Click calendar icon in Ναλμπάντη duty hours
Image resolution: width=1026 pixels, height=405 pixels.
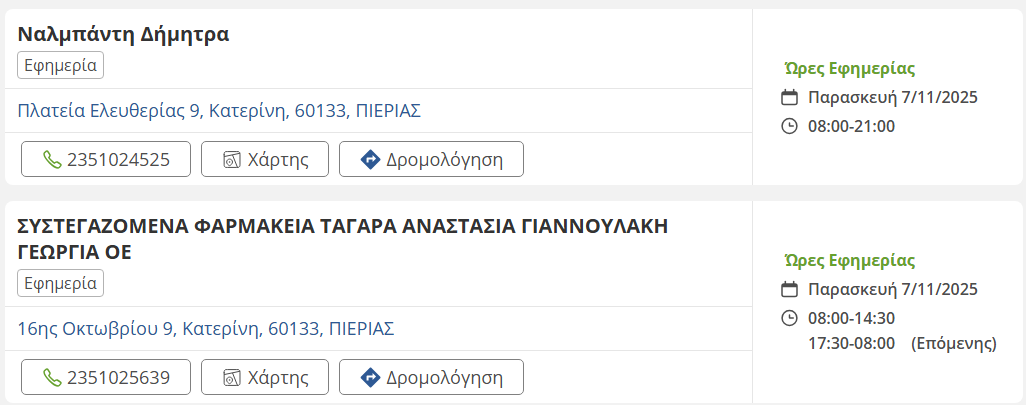click(x=789, y=98)
